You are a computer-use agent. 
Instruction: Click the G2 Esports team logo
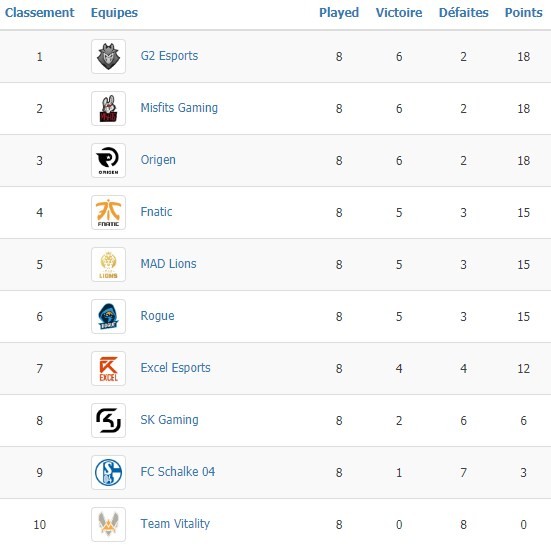click(108, 56)
